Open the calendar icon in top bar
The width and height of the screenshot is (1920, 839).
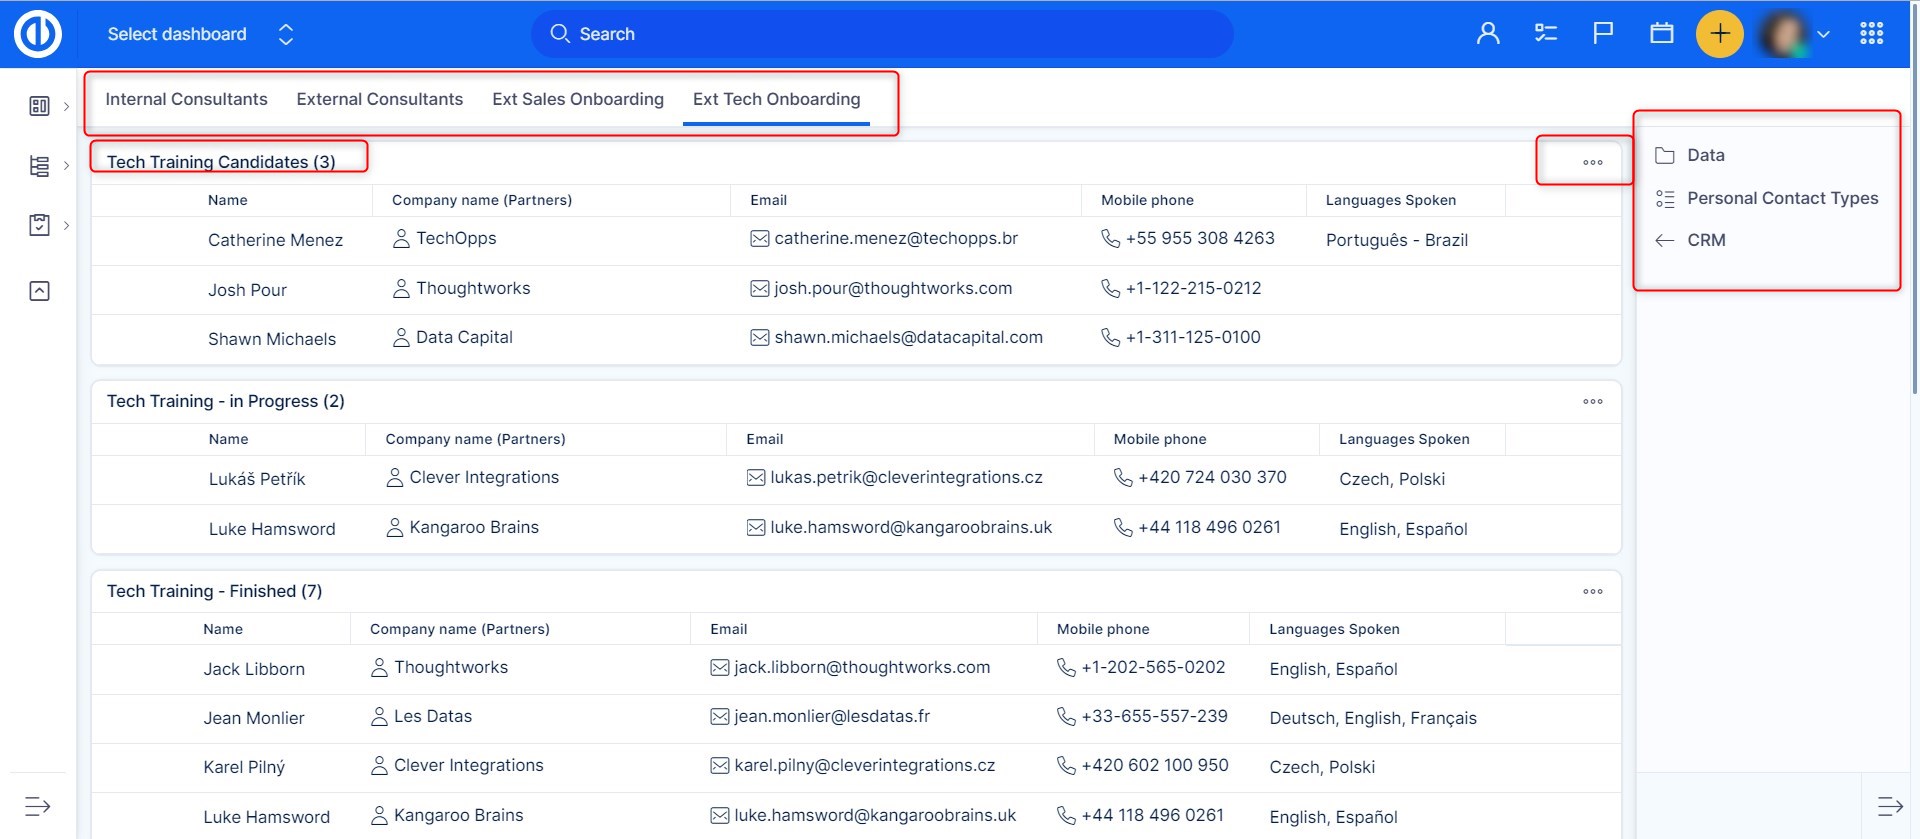tap(1661, 34)
